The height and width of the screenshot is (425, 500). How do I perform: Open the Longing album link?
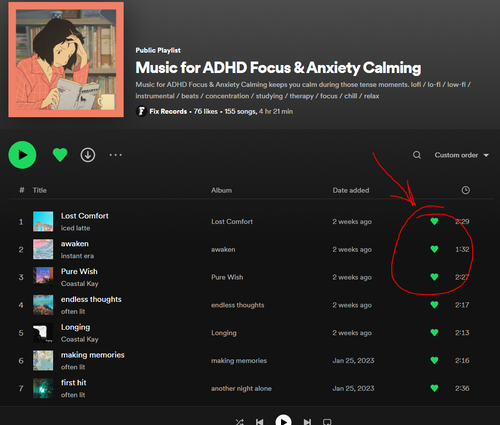[x=224, y=333]
